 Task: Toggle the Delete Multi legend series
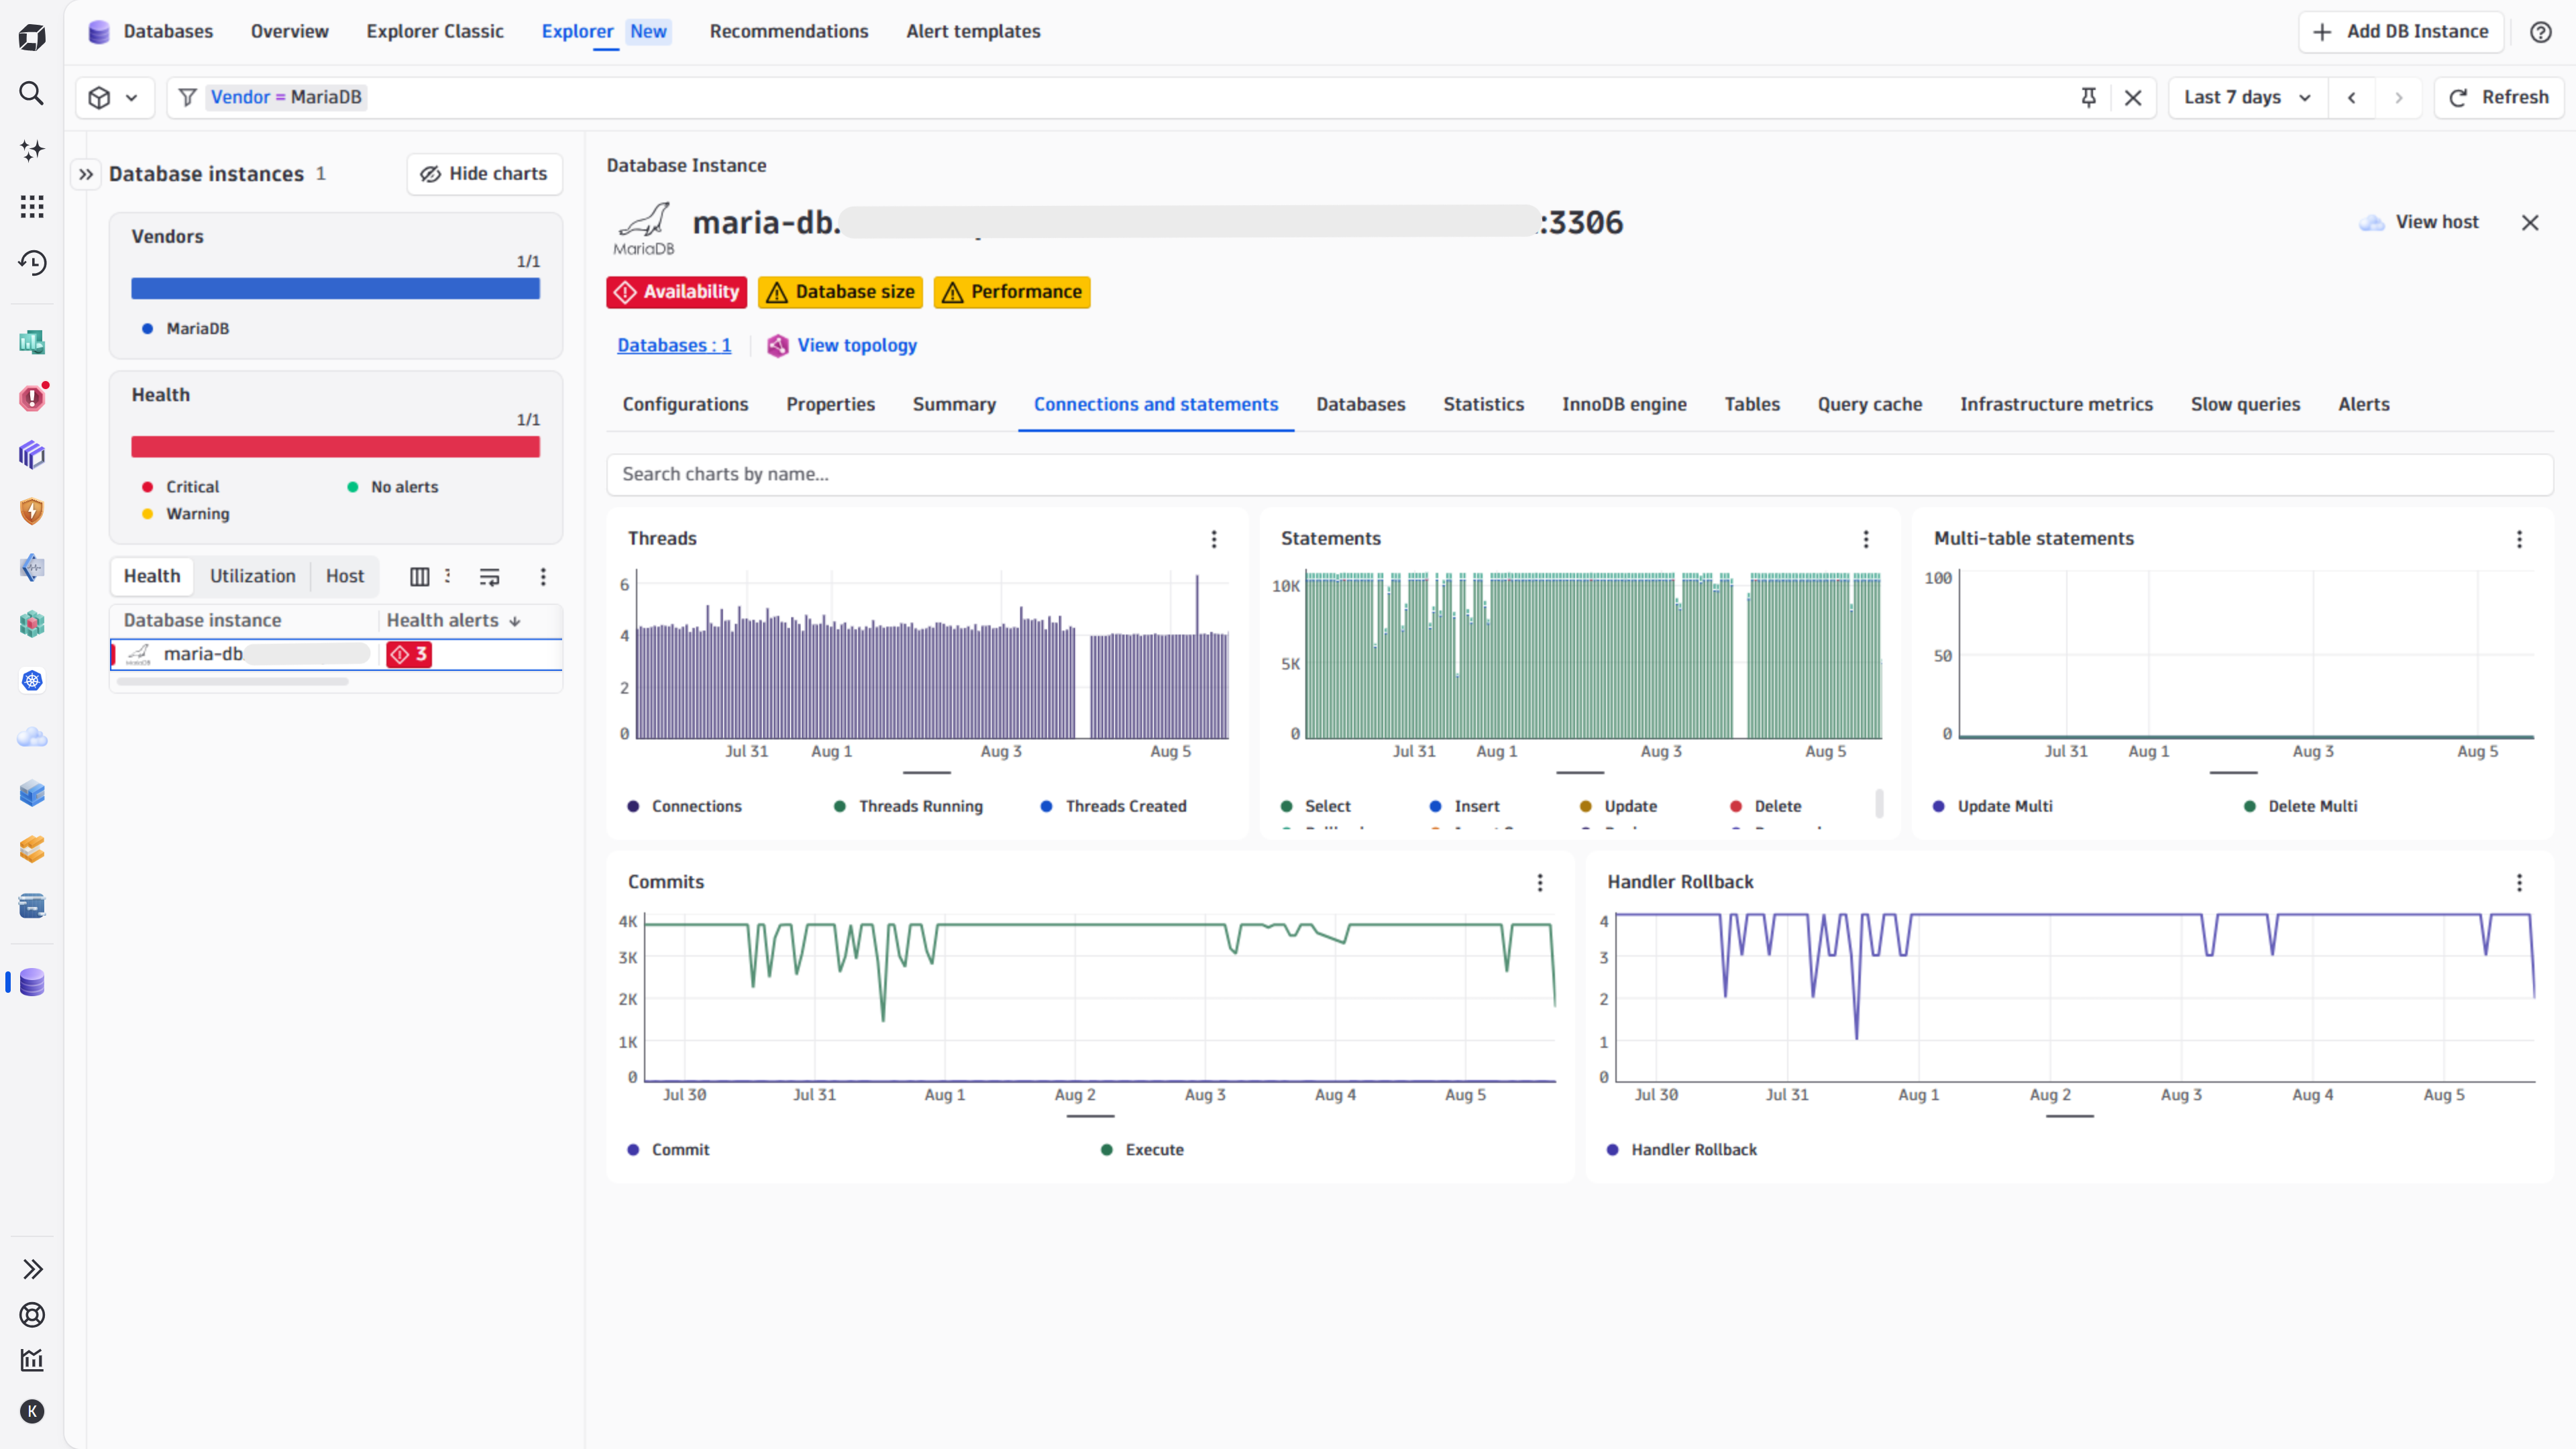coord(2301,806)
